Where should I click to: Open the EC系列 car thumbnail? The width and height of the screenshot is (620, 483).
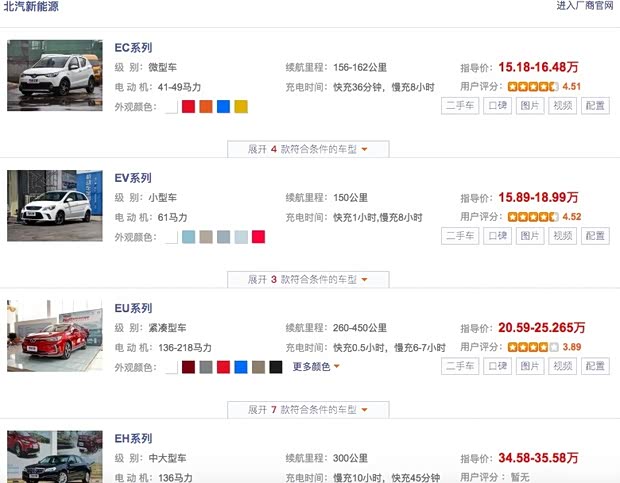(55, 75)
